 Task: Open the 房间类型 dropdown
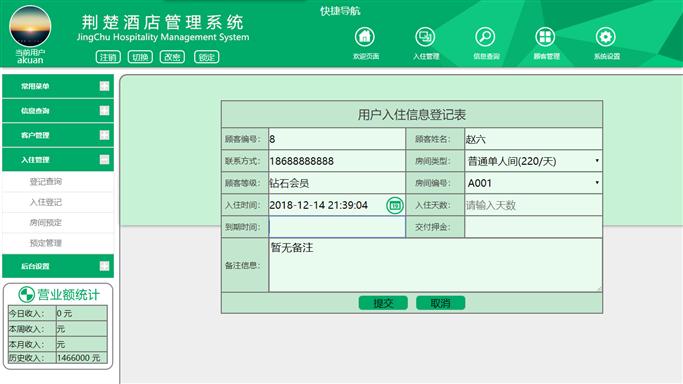click(x=534, y=161)
